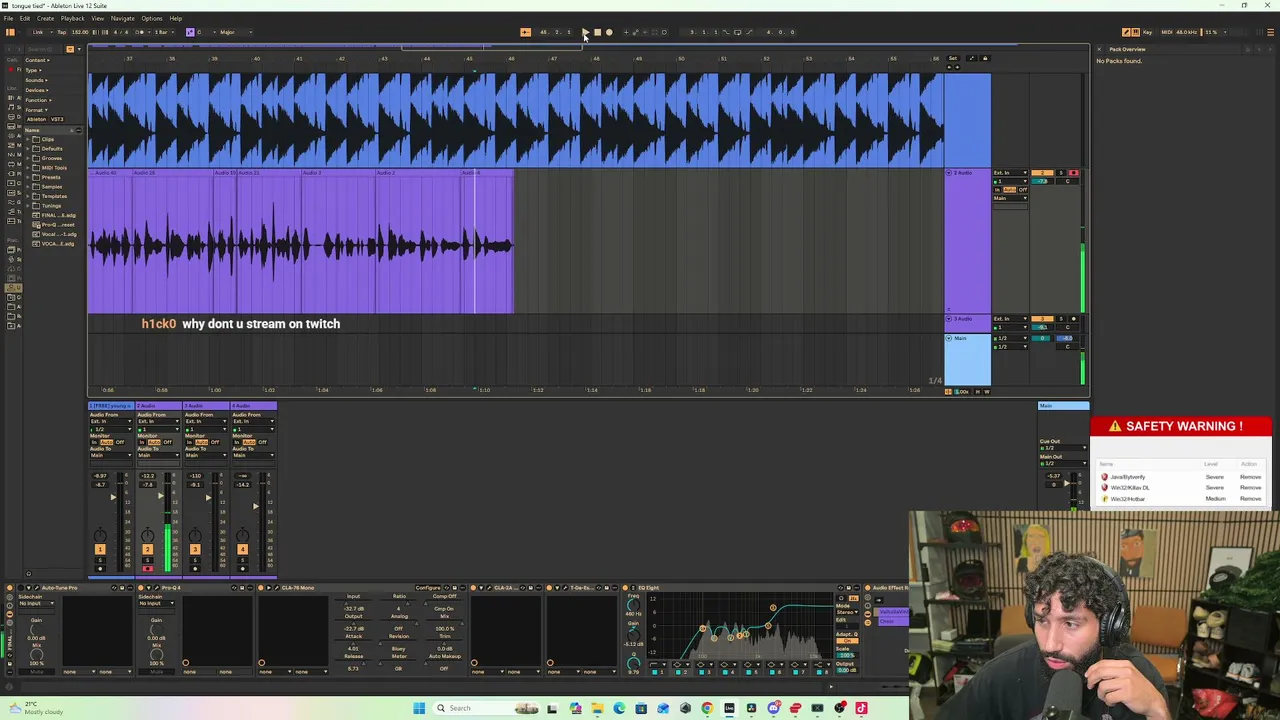Click bar 40 in the arrangement ruler

pos(256,59)
